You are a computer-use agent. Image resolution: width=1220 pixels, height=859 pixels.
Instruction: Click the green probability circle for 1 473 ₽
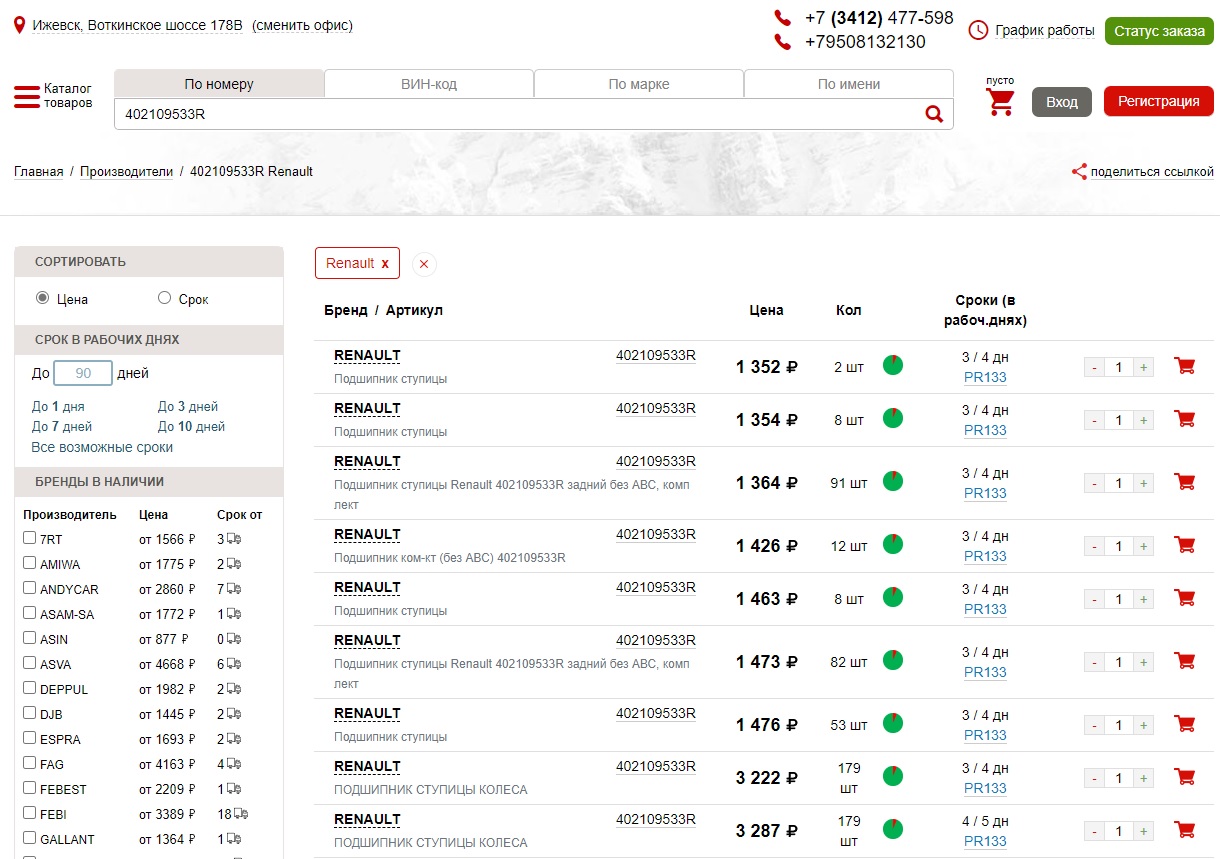pyautogui.click(x=893, y=660)
